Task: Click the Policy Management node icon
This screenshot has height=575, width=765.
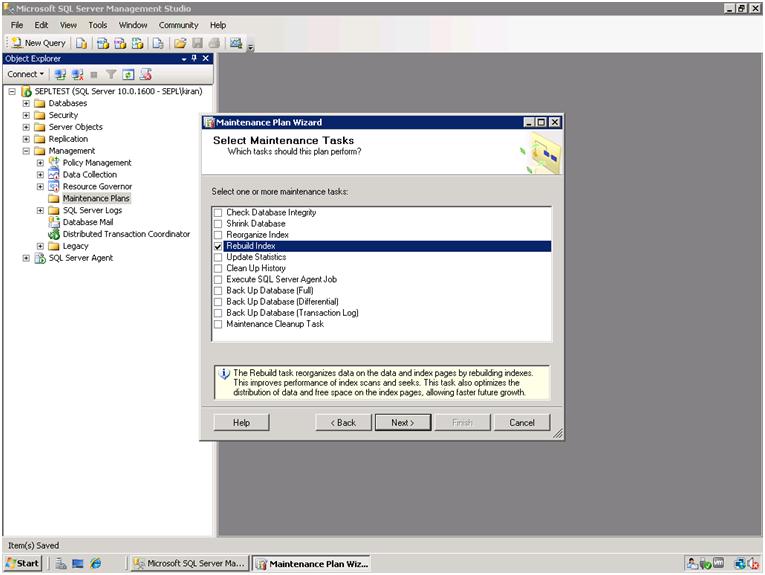Action: point(54,162)
